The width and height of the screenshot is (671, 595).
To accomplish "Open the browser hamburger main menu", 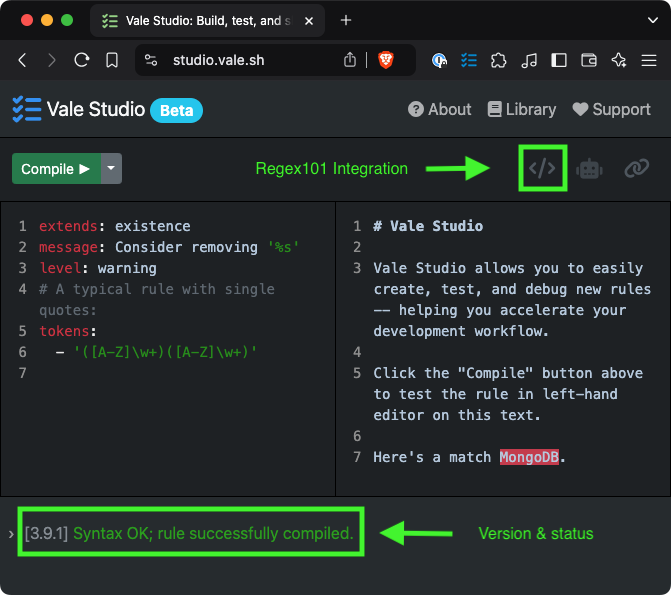I will click(x=648, y=60).
